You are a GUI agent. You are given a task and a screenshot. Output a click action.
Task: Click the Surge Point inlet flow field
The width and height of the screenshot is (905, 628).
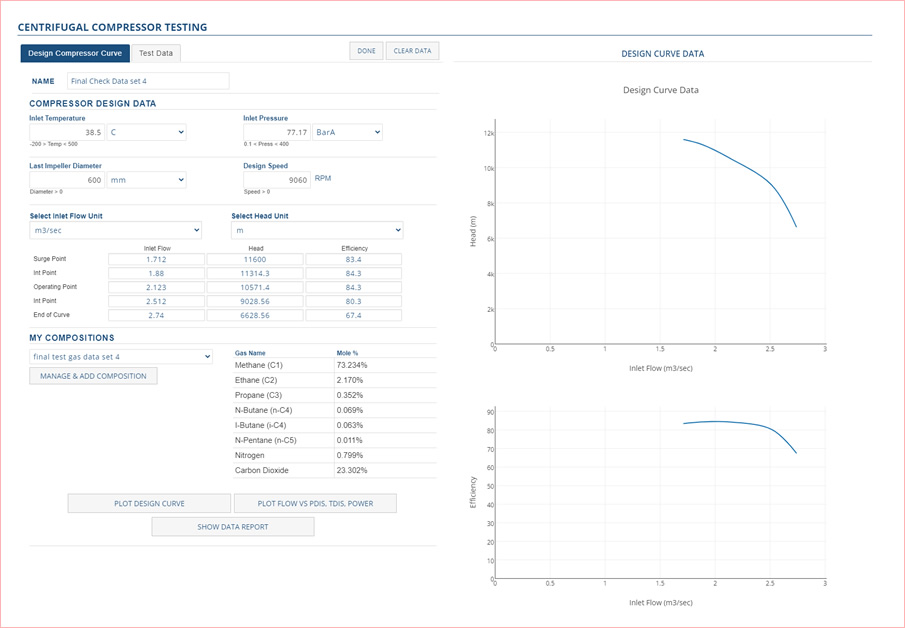156,260
